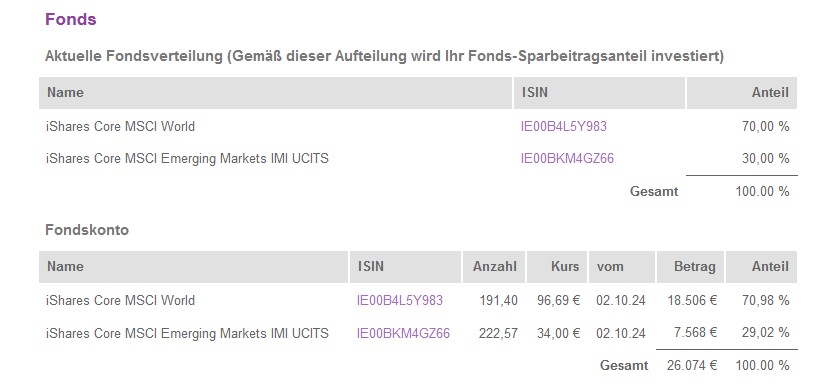Select the Anzahl column header in Fondskonto

tap(494, 267)
